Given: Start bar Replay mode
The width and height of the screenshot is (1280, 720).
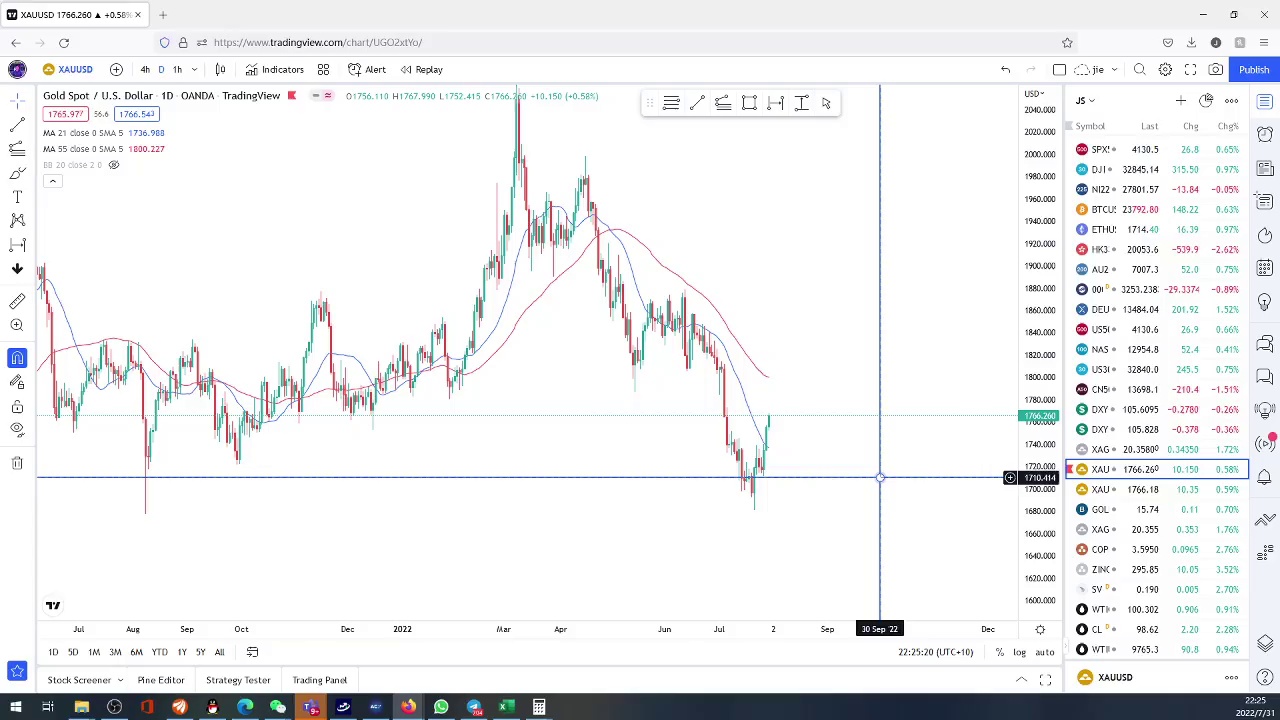Looking at the screenshot, I should 421,69.
